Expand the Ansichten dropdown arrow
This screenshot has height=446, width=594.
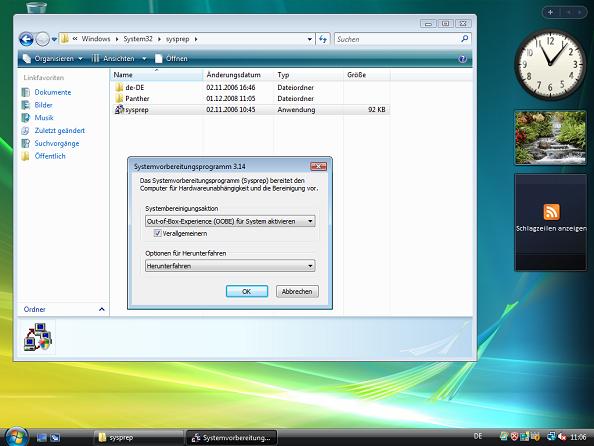[x=144, y=59]
